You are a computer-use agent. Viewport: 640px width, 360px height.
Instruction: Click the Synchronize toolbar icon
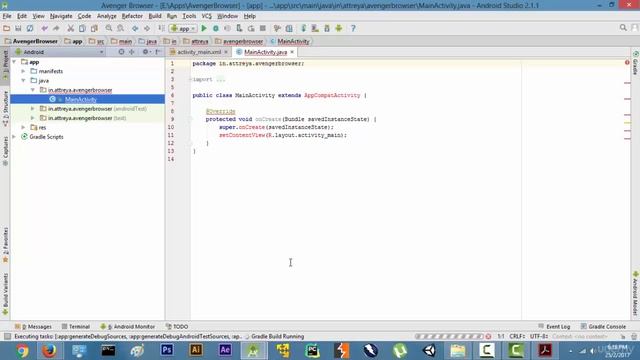point(30,28)
